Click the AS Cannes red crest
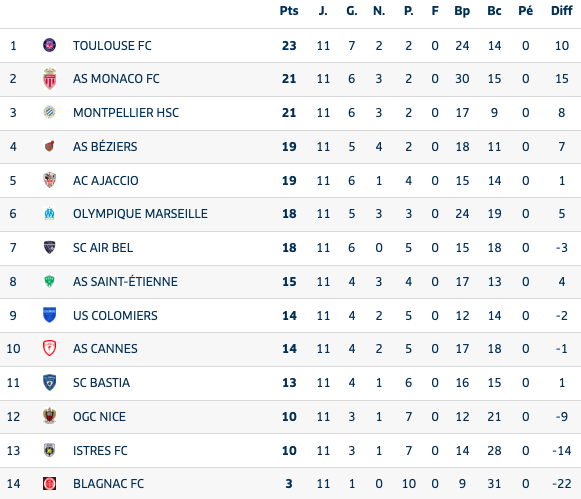Viewport: 581px width, 499px height. click(x=50, y=348)
